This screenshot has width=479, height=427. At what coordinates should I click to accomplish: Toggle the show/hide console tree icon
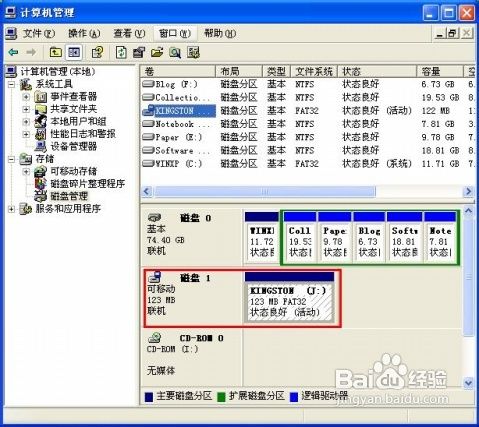(x=74, y=52)
